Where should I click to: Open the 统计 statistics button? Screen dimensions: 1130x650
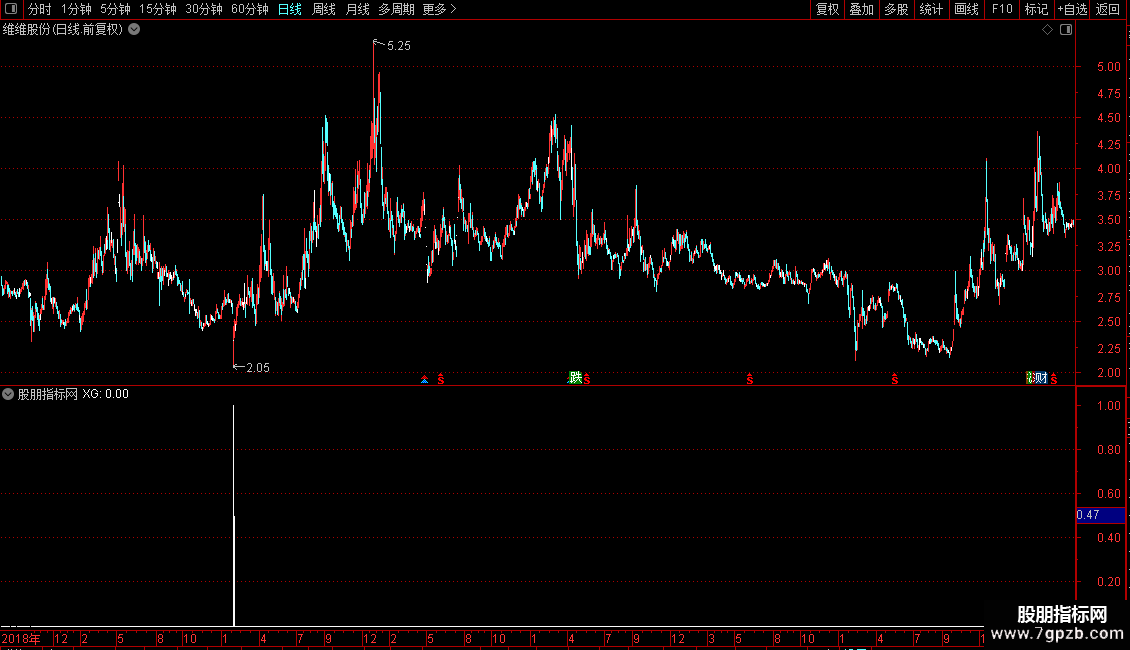[931, 9]
